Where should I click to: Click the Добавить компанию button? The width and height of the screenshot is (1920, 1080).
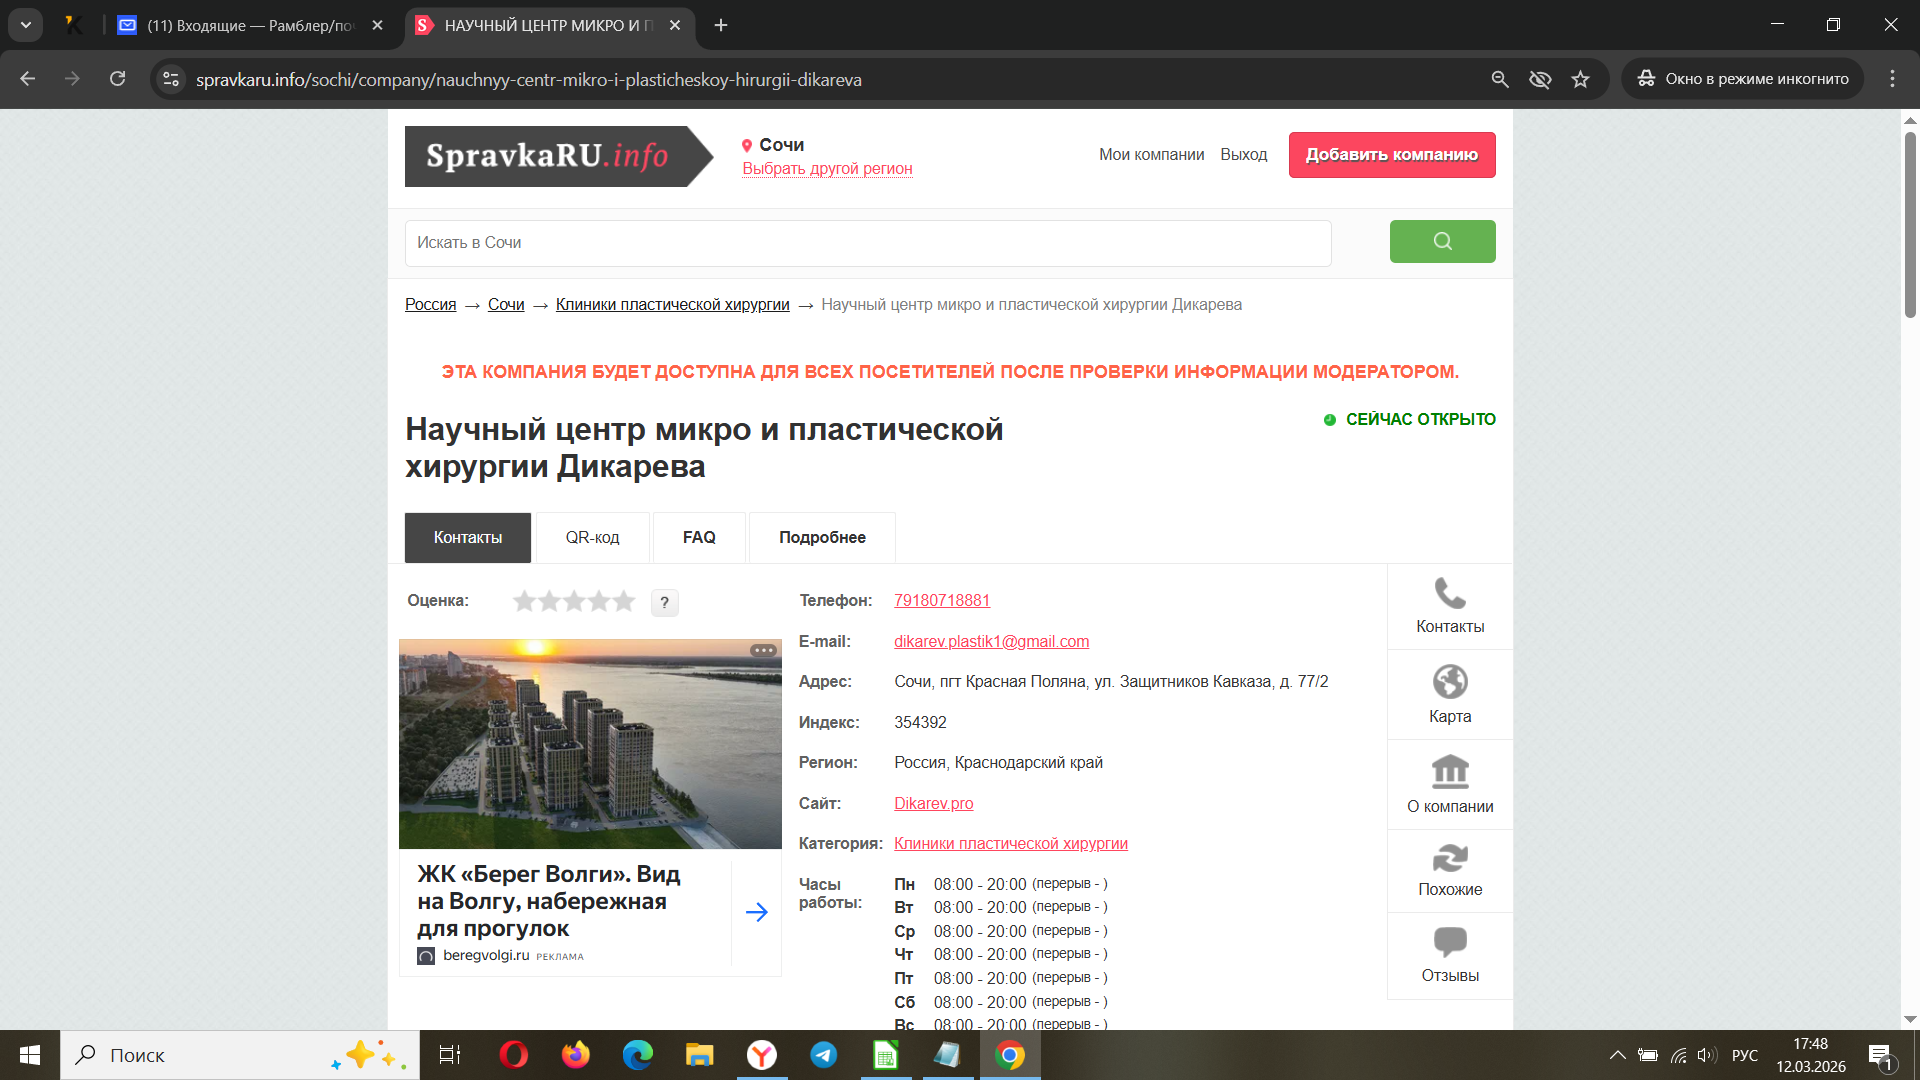click(1391, 155)
